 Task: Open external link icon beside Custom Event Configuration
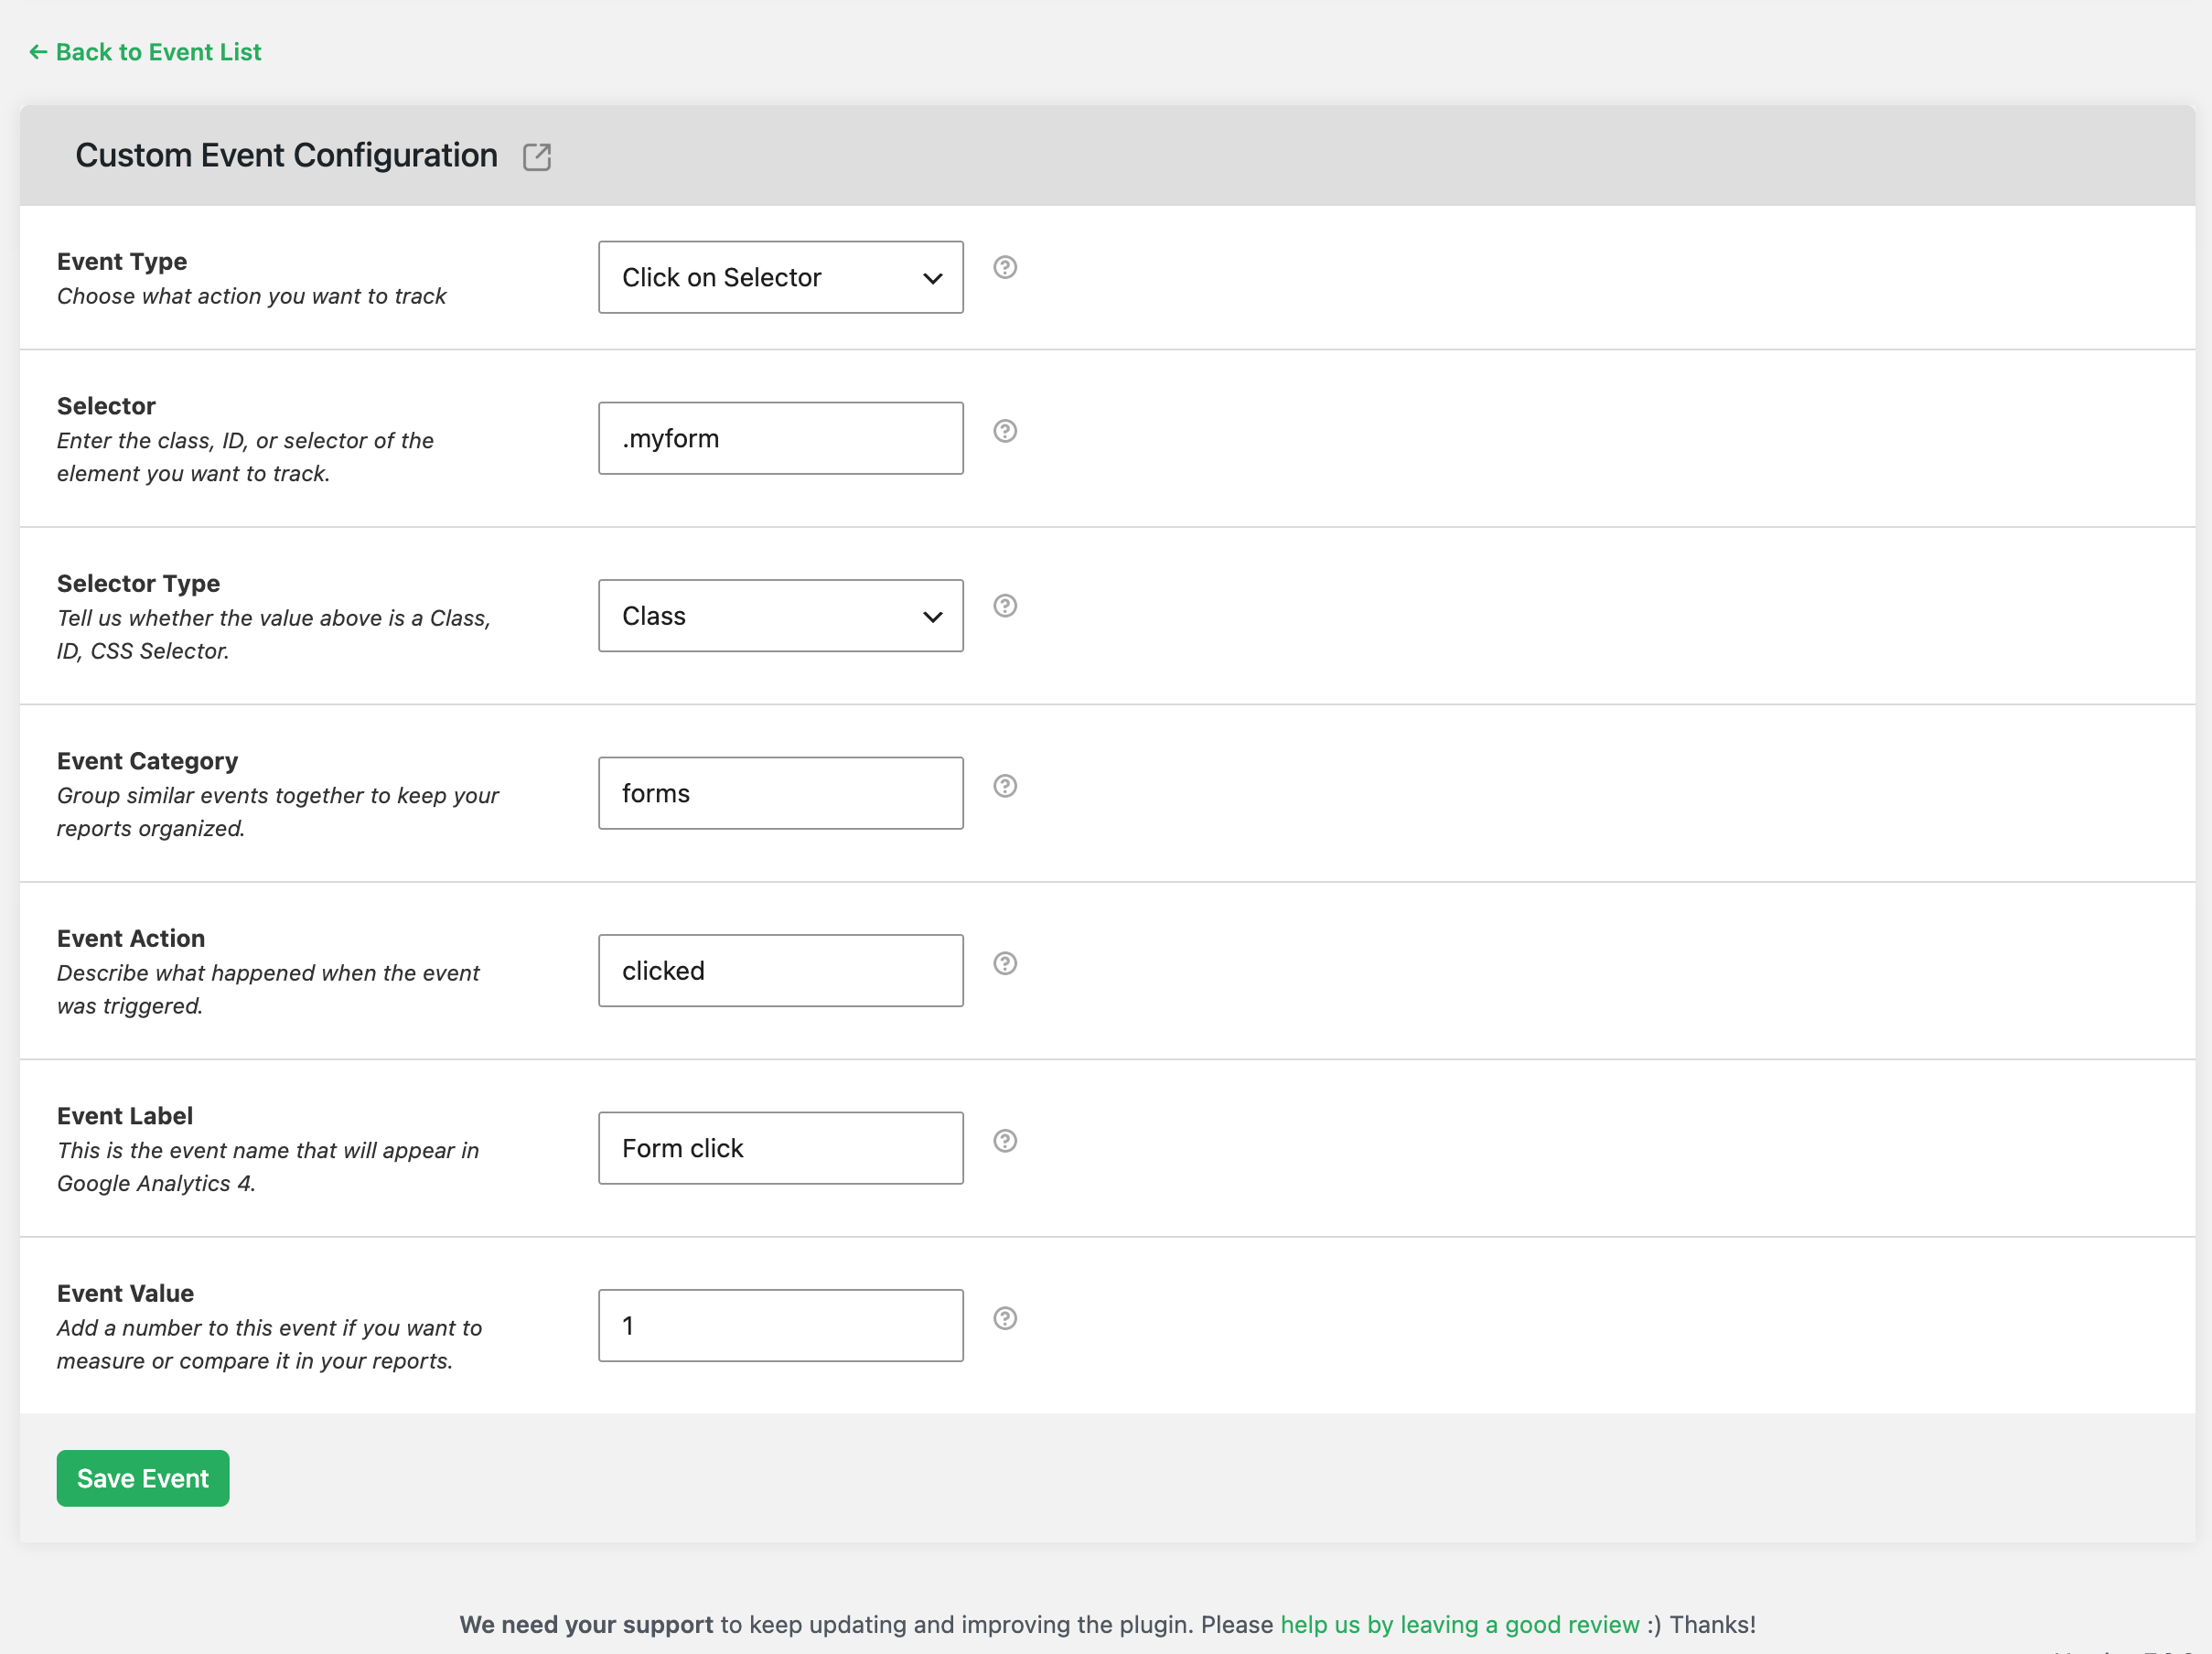tap(537, 157)
